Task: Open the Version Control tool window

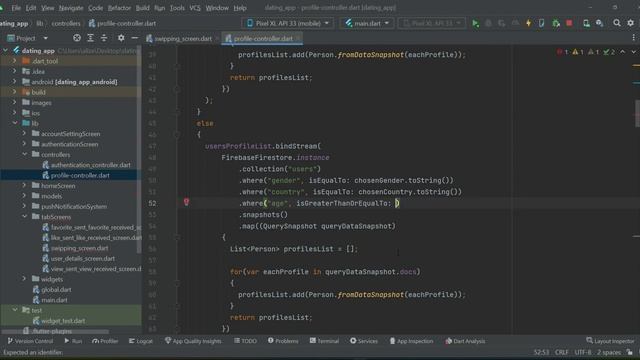Action: pyautogui.click(x=30, y=341)
